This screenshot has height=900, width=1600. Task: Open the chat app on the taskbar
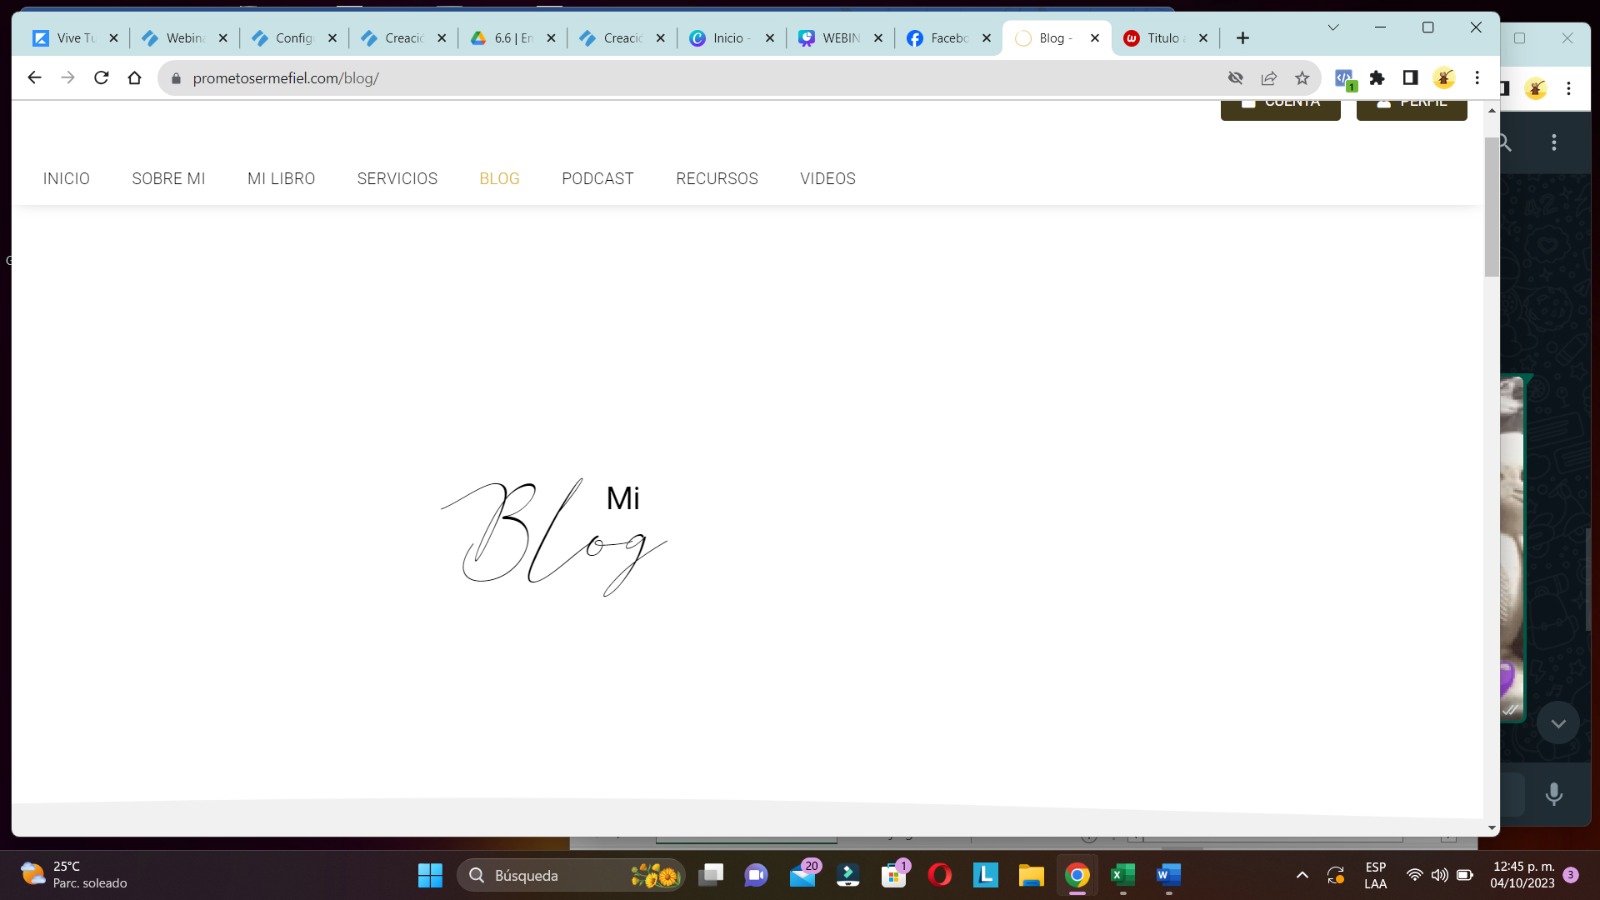(x=756, y=876)
